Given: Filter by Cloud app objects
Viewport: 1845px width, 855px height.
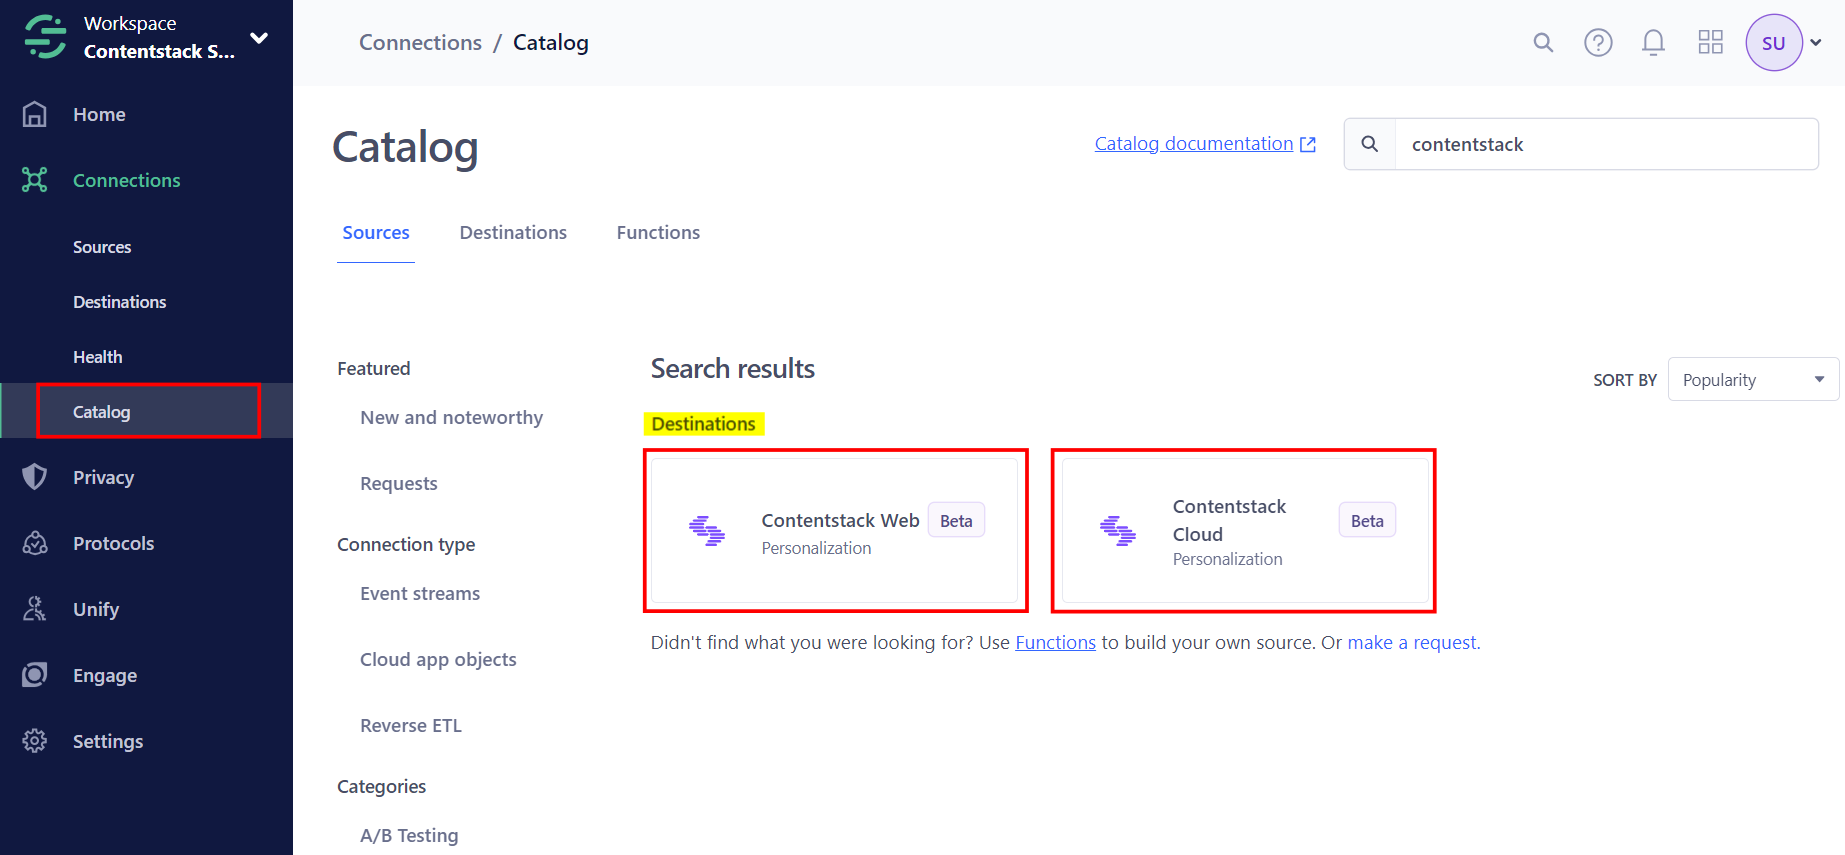Looking at the screenshot, I should (438, 660).
